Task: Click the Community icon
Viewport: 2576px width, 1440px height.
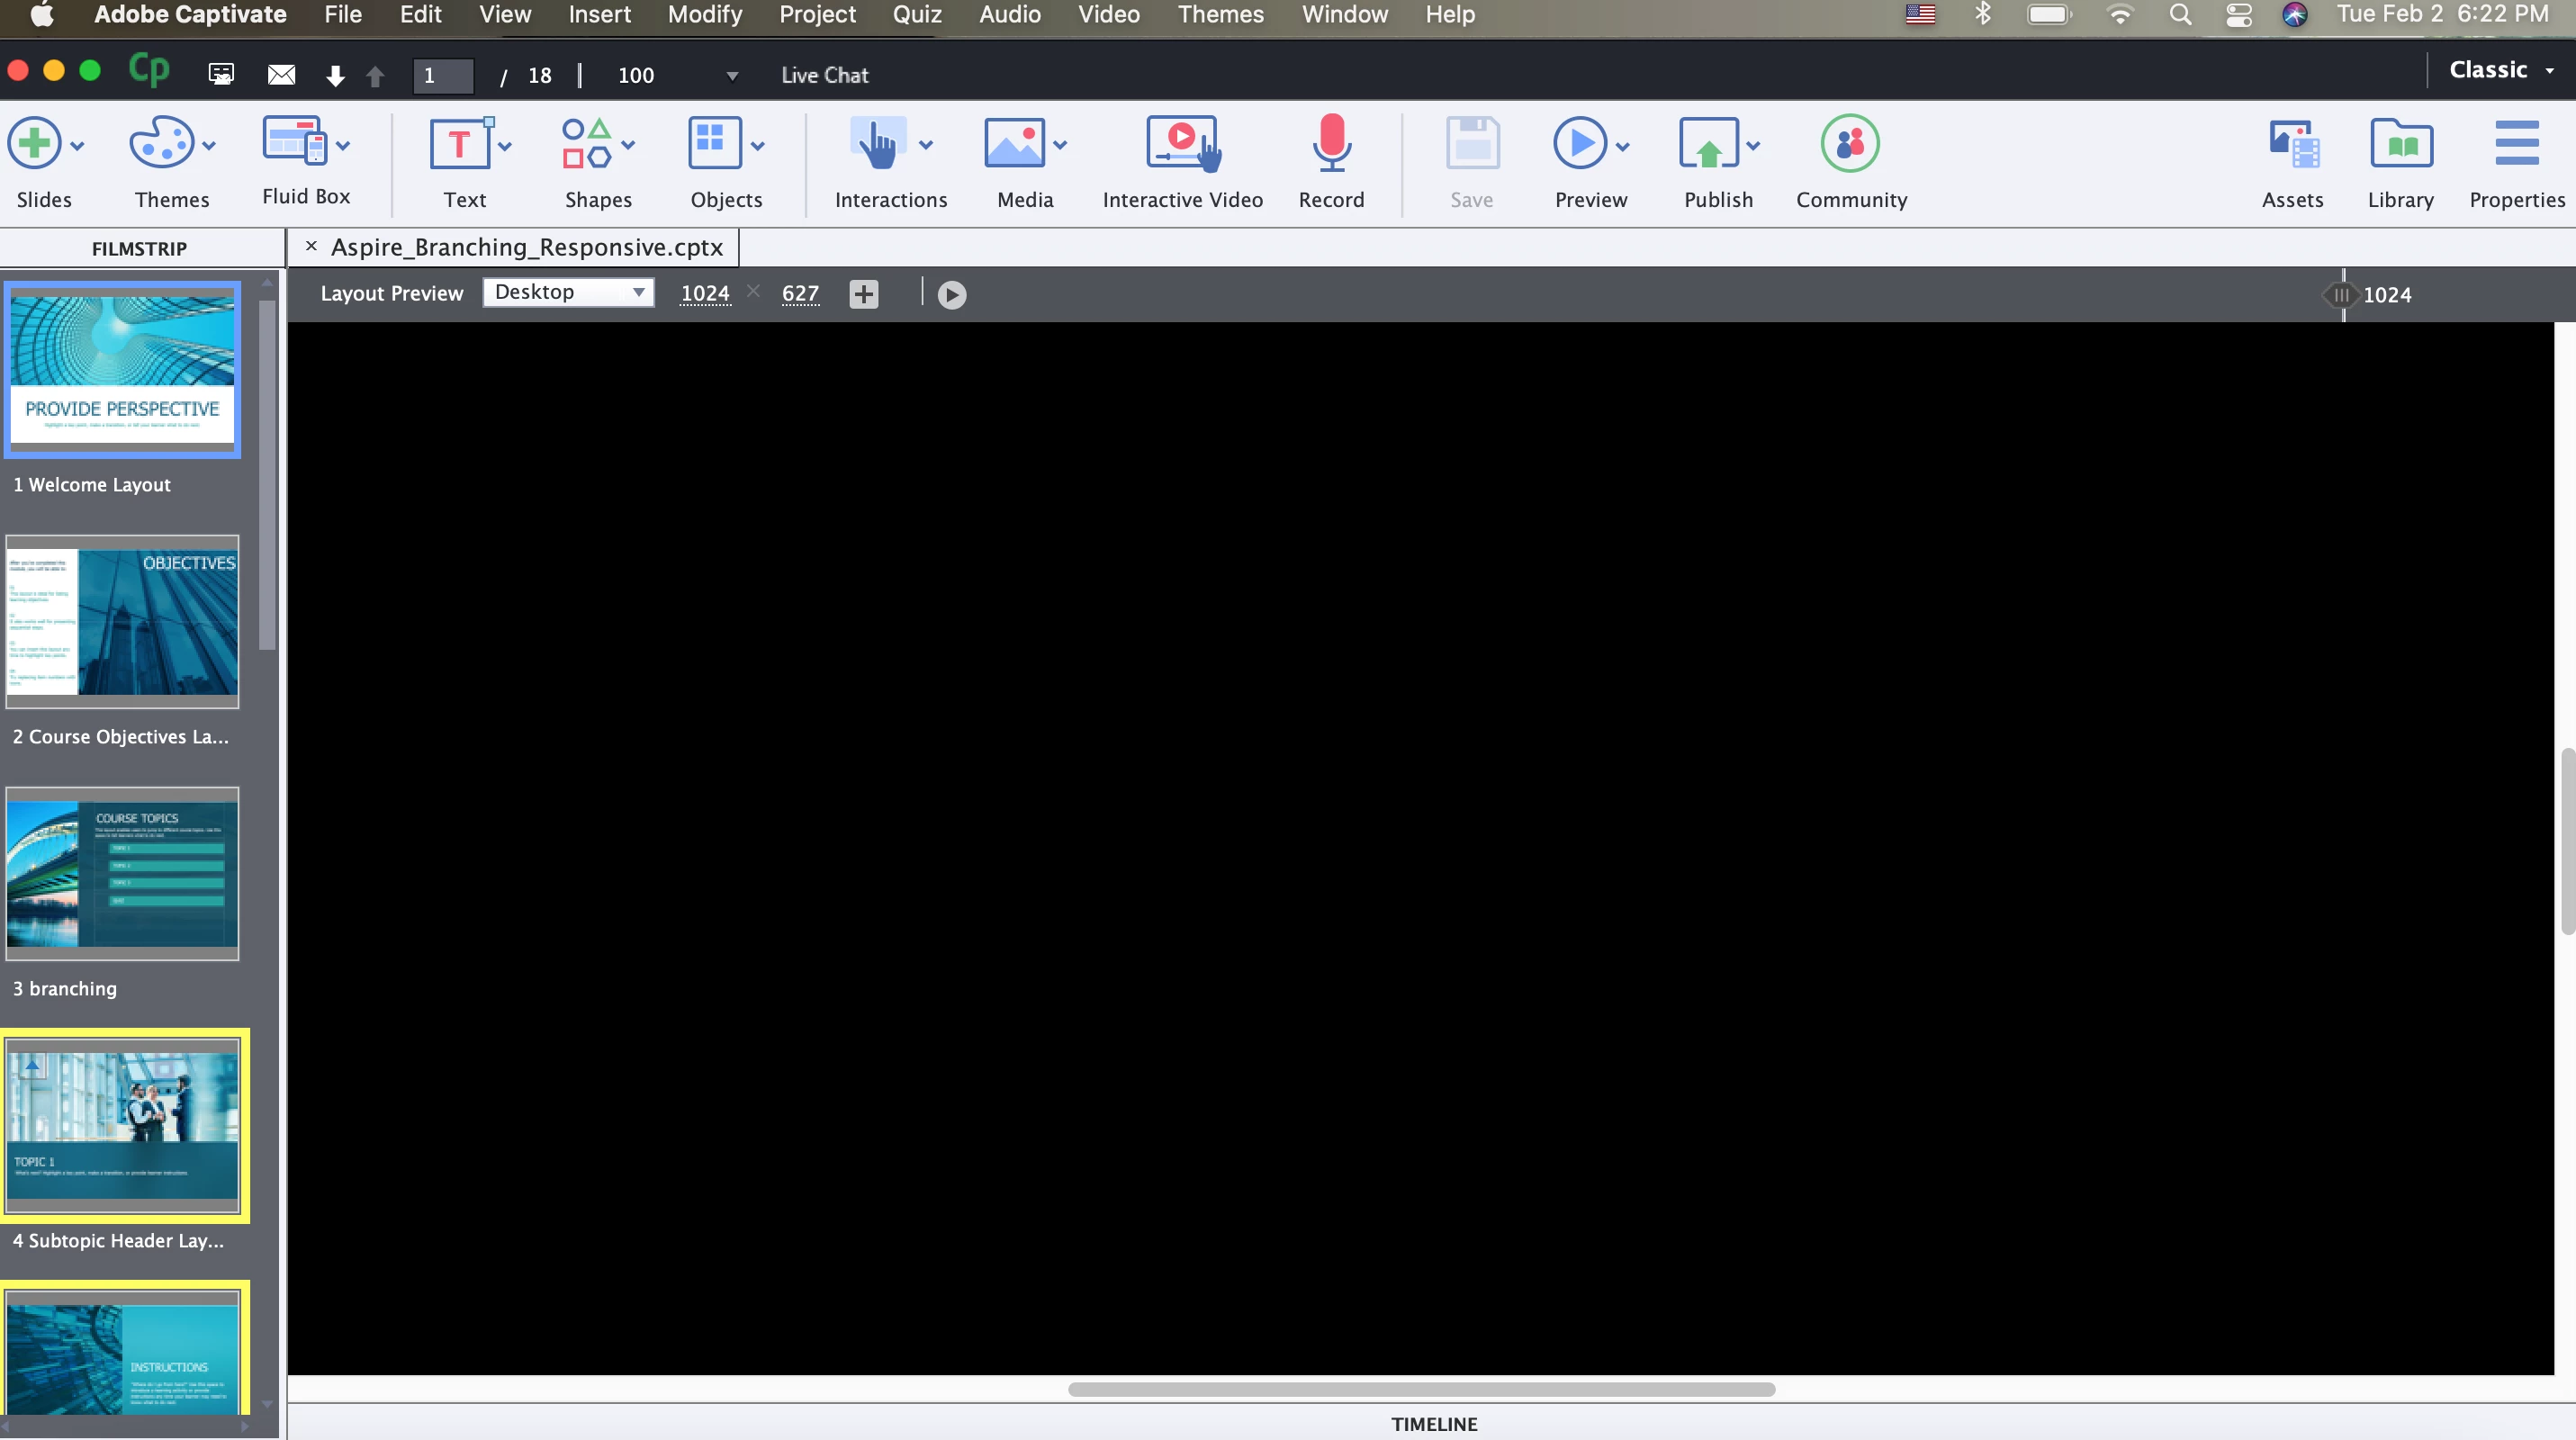Action: tap(1850, 145)
